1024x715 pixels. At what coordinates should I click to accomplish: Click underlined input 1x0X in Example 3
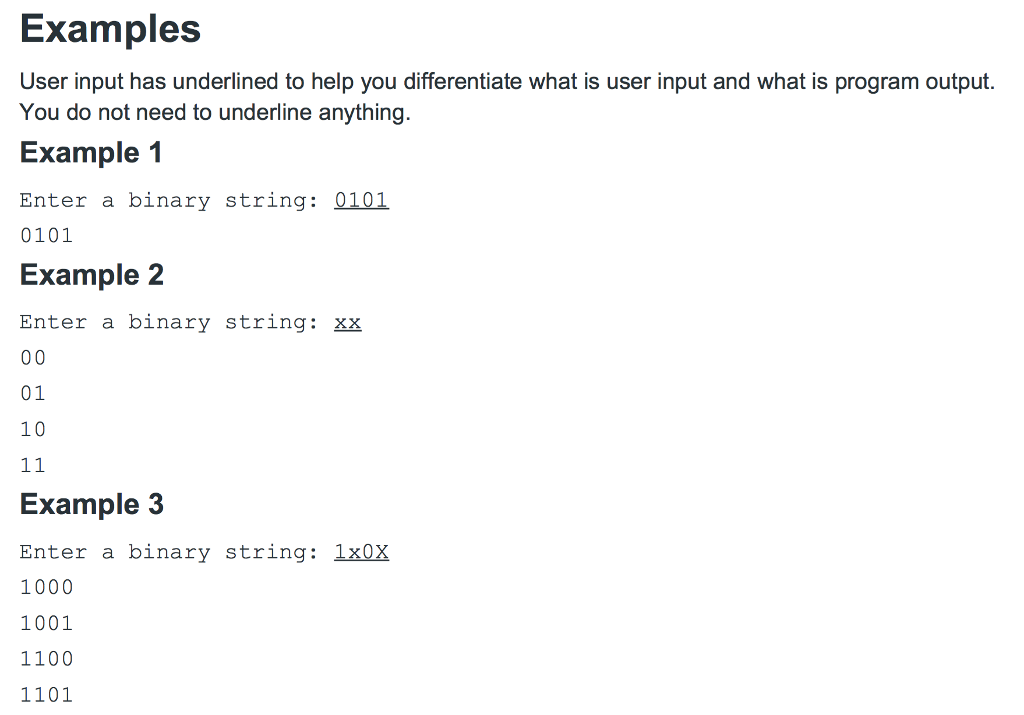361,552
